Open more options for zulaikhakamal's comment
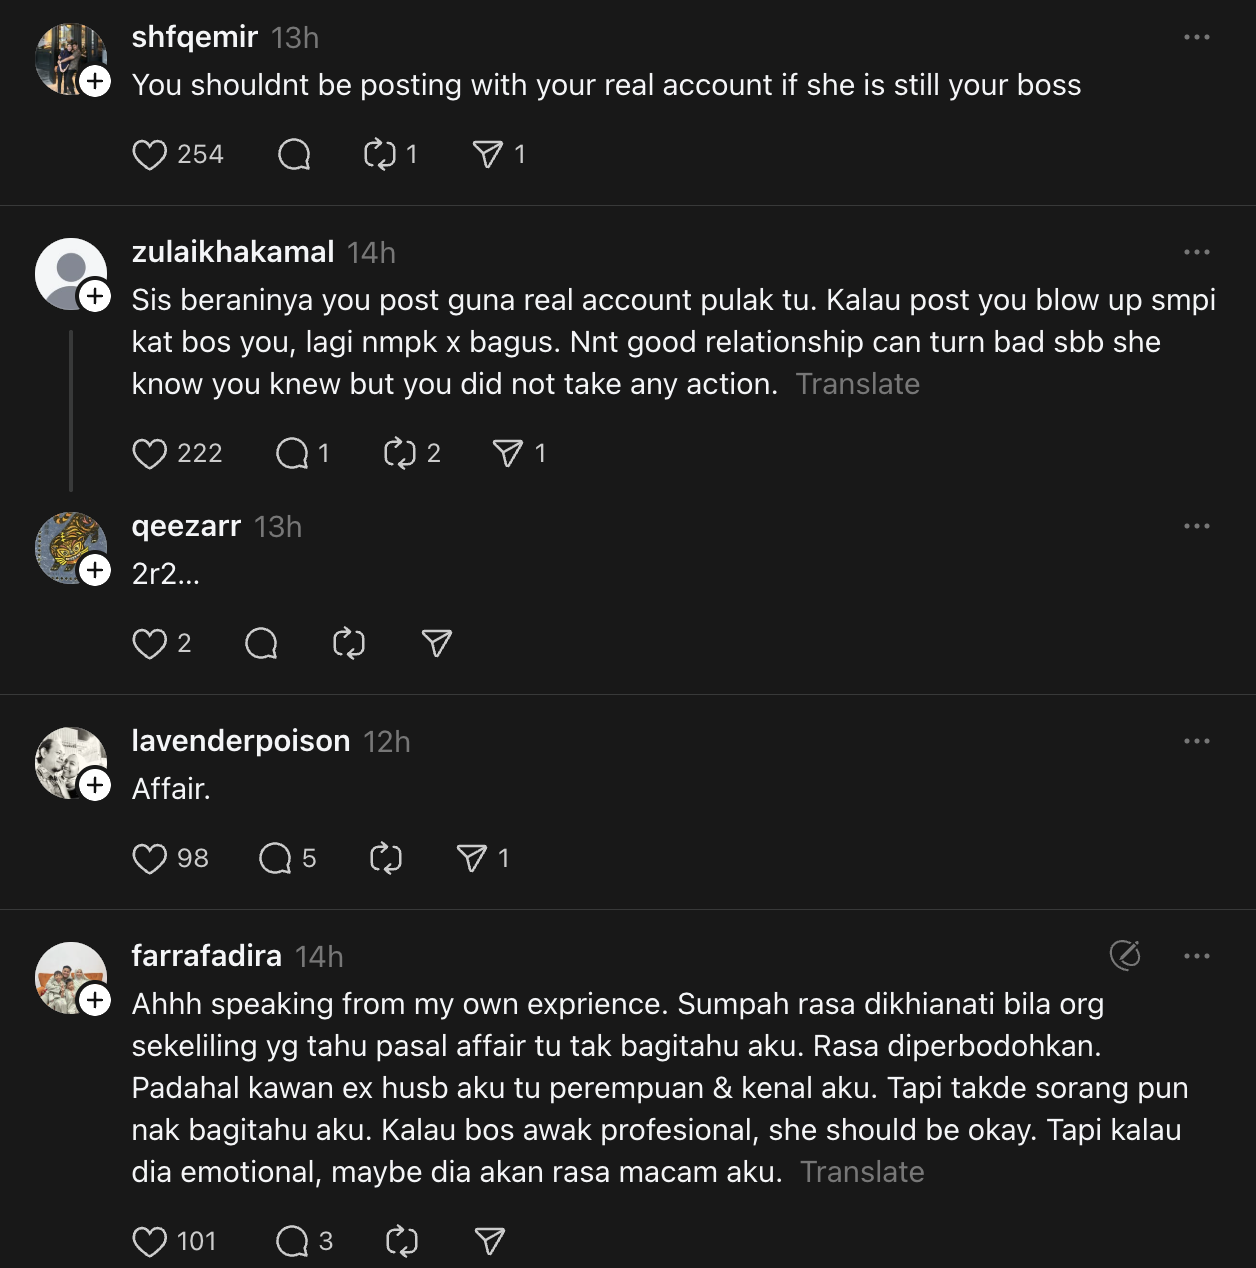This screenshot has width=1256, height=1268. click(x=1196, y=253)
